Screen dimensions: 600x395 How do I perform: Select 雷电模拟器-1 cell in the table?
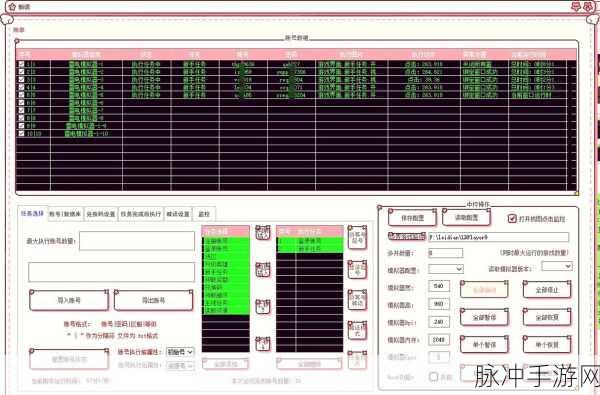pyautogui.click(x=86, y=64)
